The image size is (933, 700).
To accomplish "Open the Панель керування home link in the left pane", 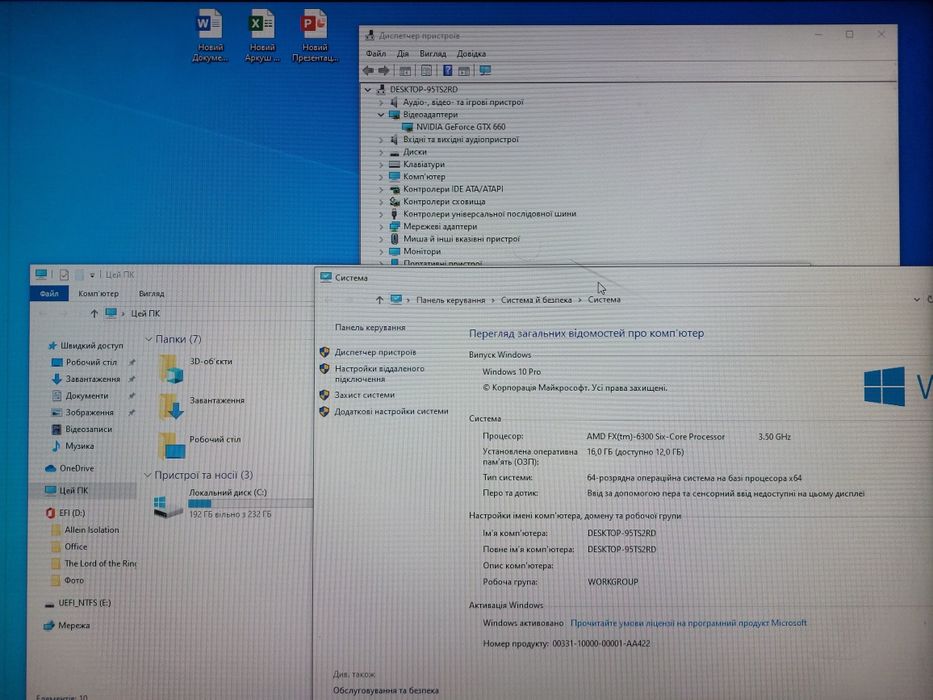I will pyautogui.click(x=370, y=327).
